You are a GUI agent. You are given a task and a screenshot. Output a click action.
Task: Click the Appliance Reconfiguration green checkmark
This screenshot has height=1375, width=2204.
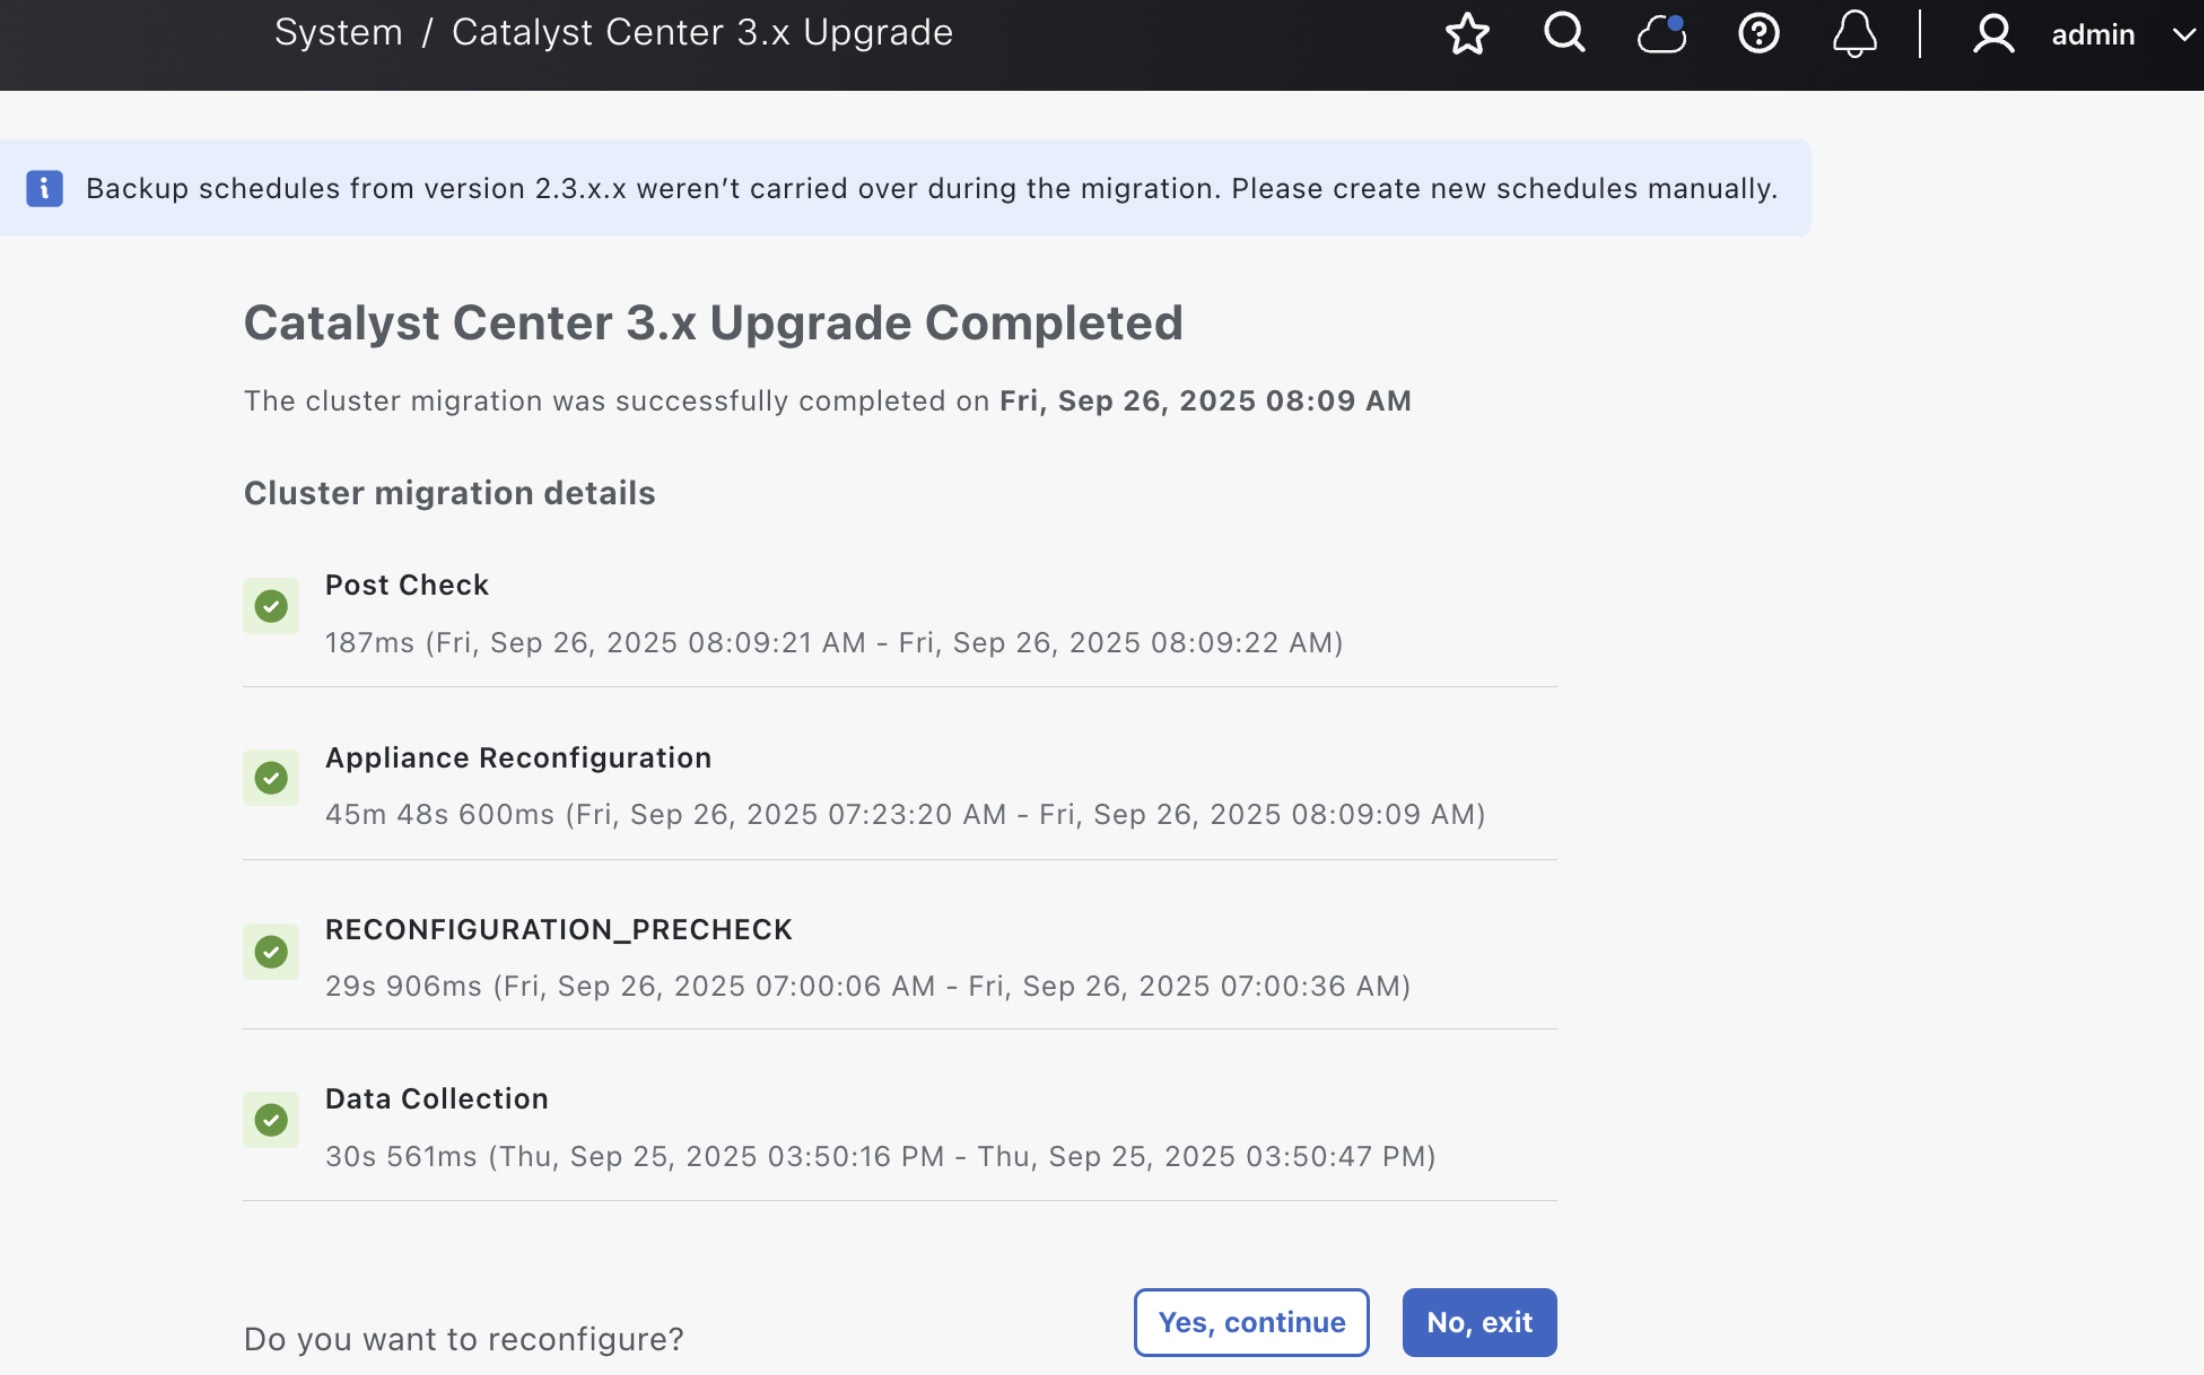pos(271,778)
